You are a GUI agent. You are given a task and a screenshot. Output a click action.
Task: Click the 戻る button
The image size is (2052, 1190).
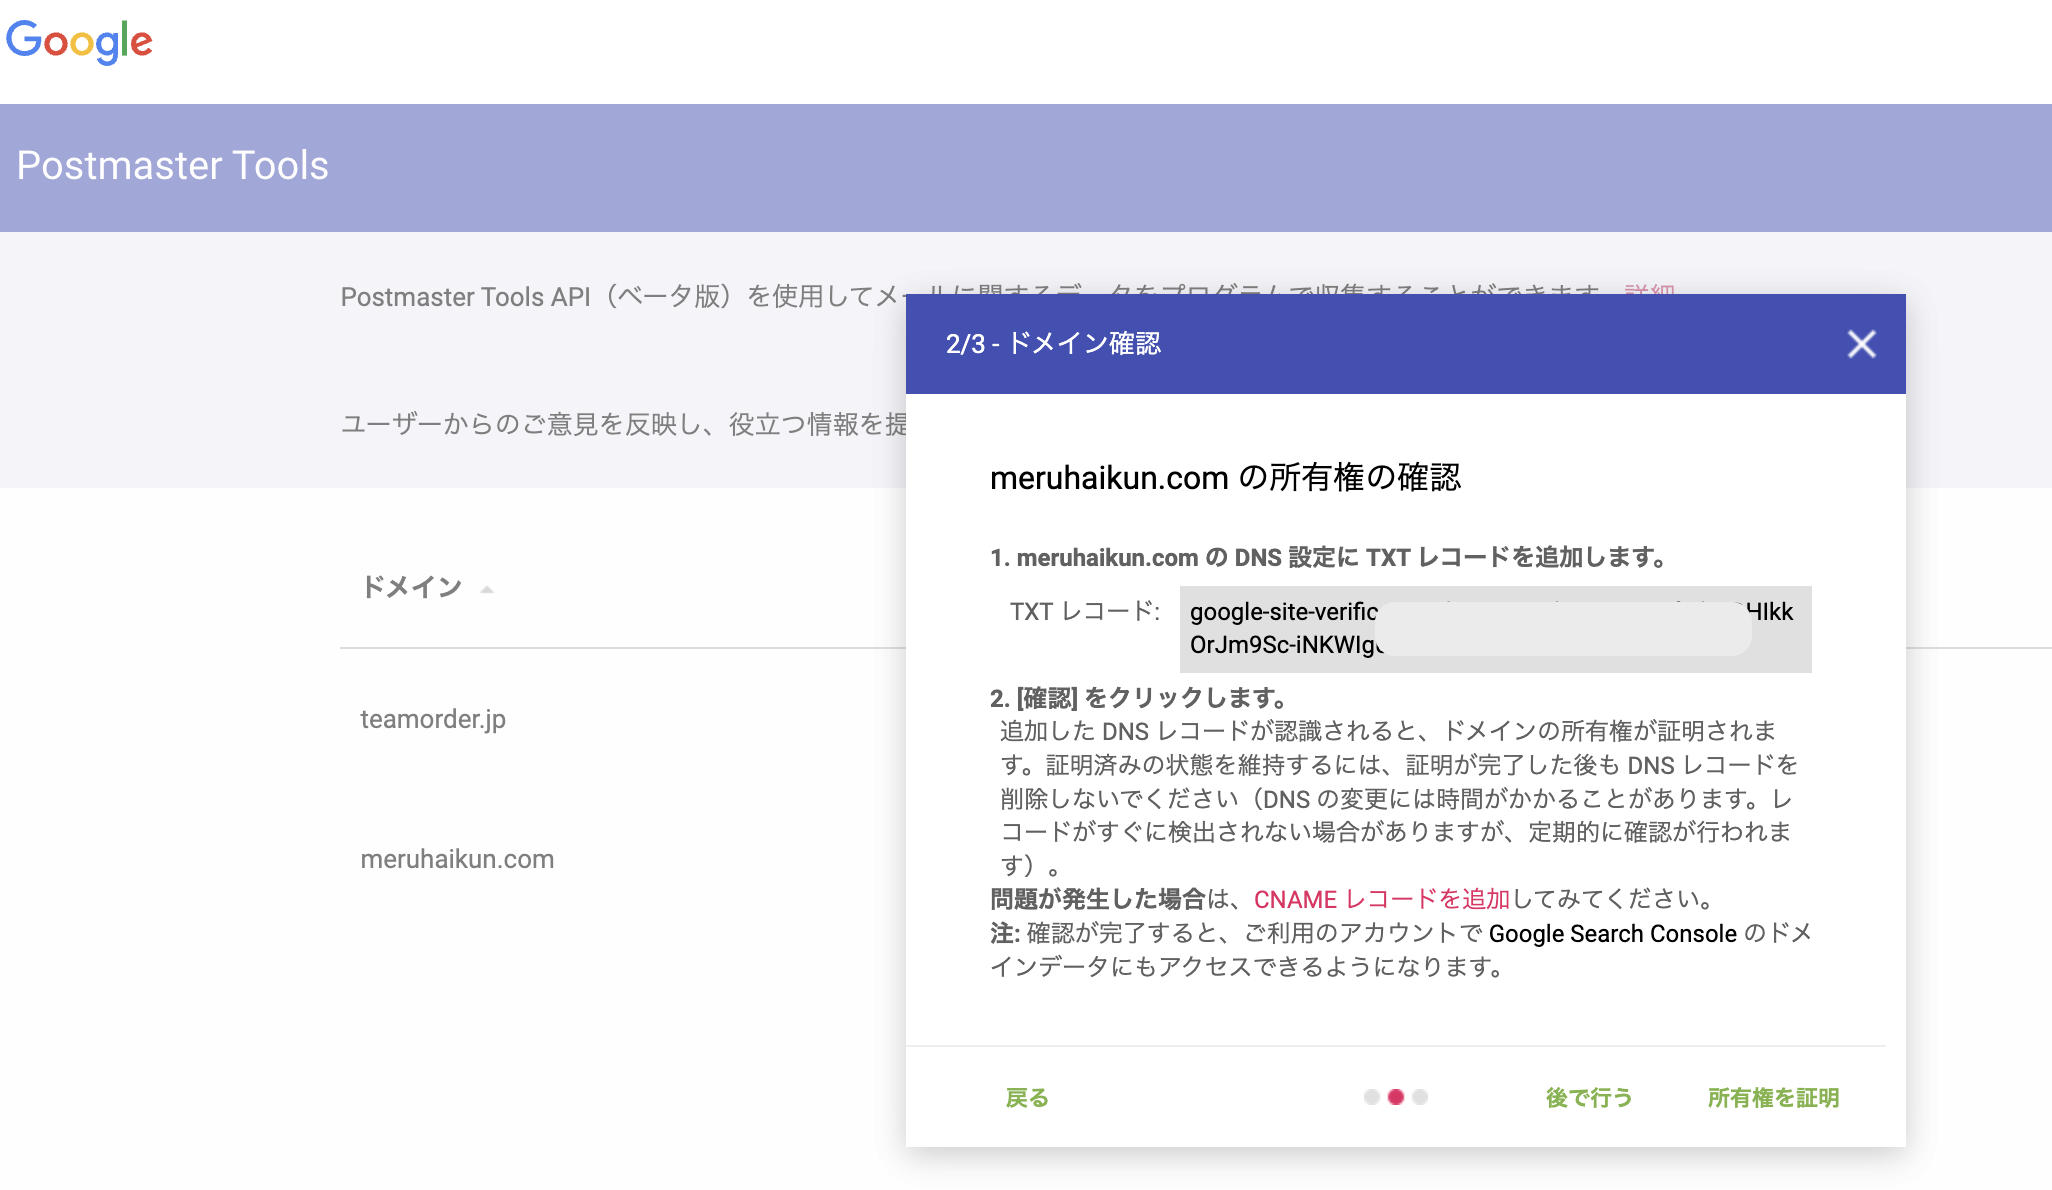(x=1027, y=1097)
